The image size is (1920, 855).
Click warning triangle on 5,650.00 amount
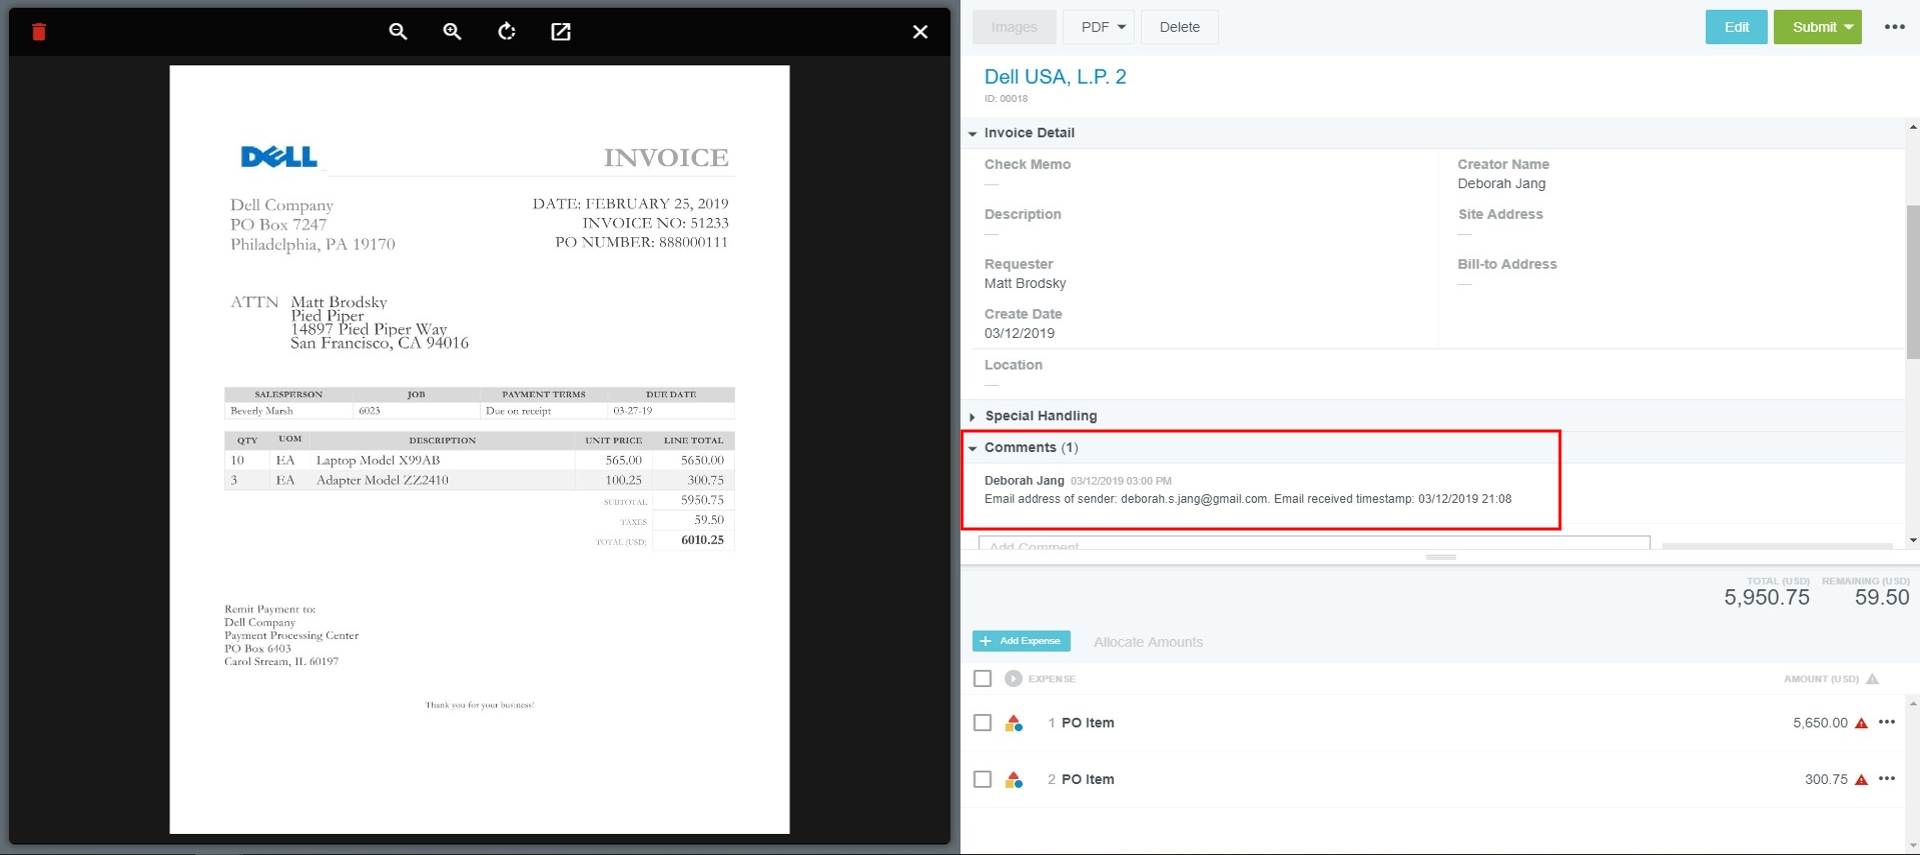tap(1861, 723)
